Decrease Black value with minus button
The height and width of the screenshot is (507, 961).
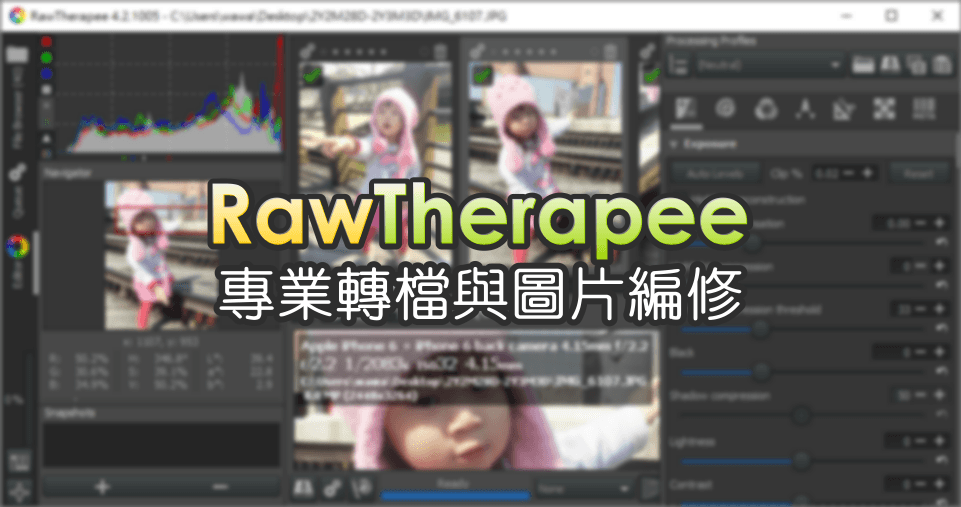[922, 352]
